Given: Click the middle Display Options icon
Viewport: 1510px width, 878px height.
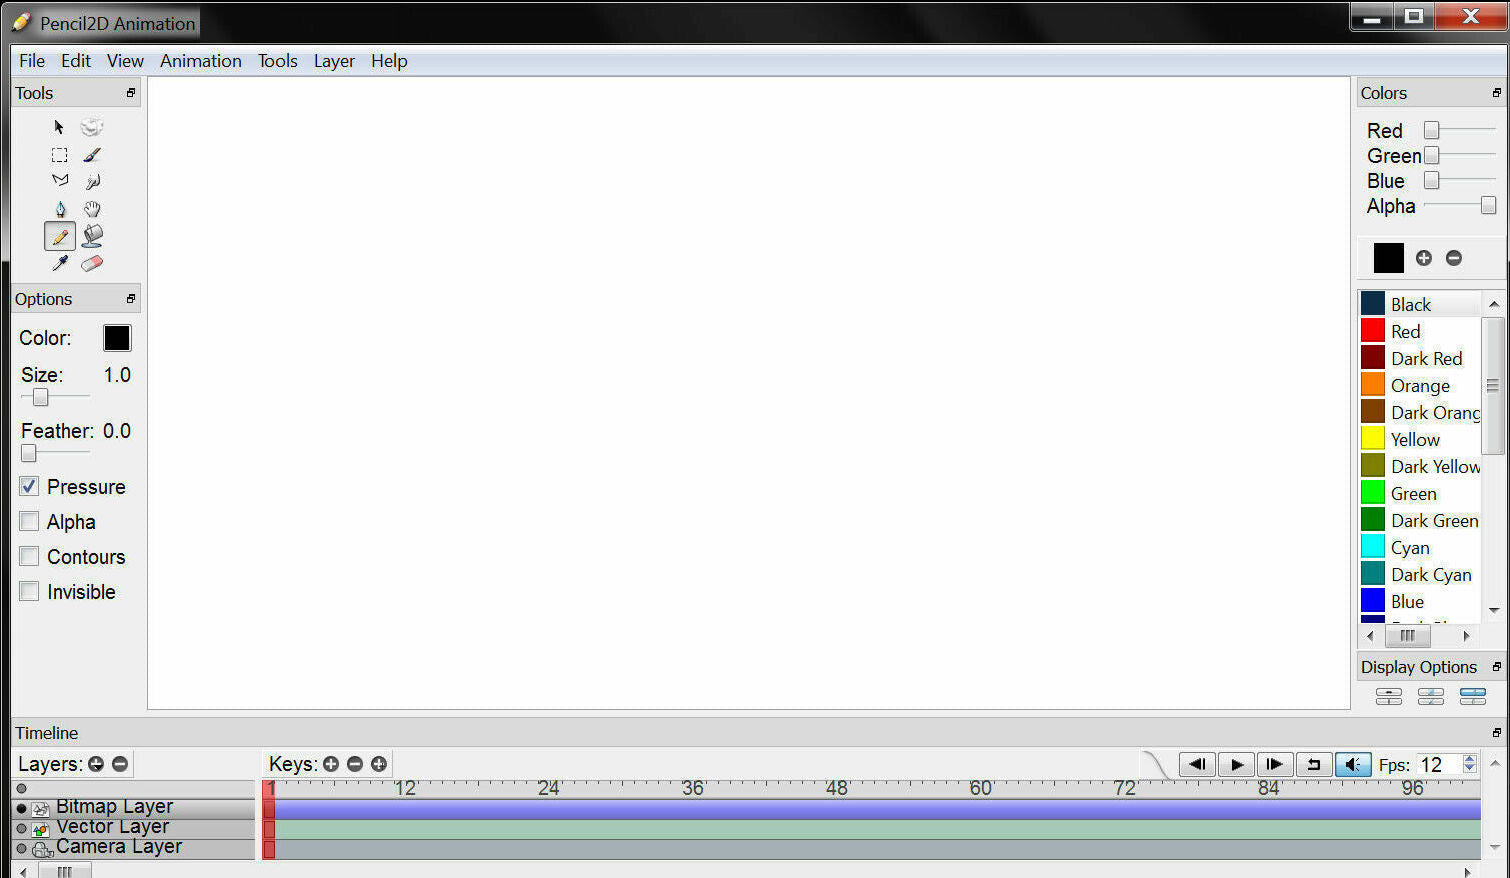Looking at the screenshot, I should pyautogui.click(x=1431, y=696).
